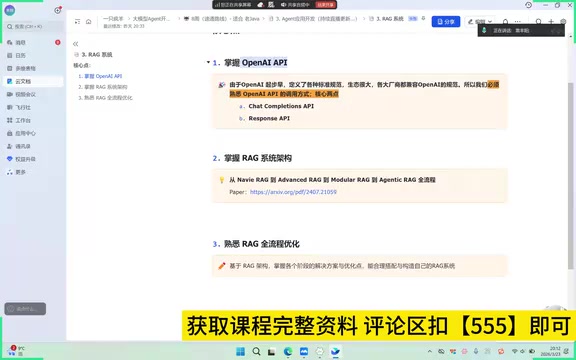
Task: Click the plus icon beside the avatar
Action: pyautogui.click(x=57, y=10)
